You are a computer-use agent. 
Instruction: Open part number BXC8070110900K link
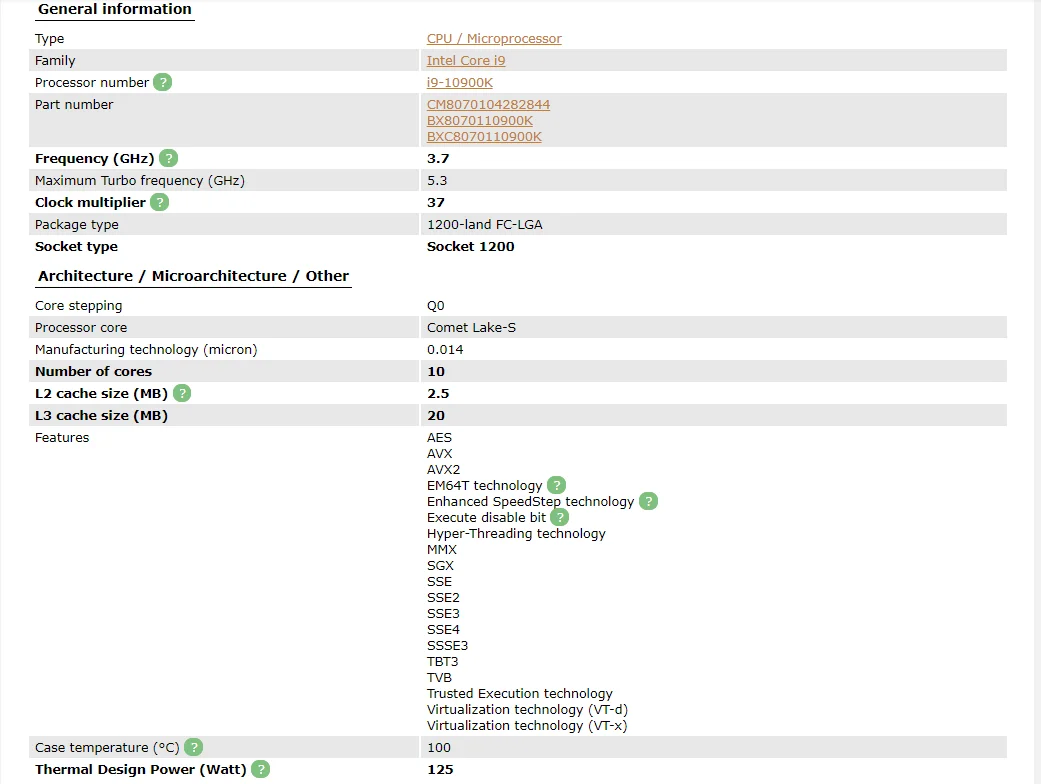point(484,136)
